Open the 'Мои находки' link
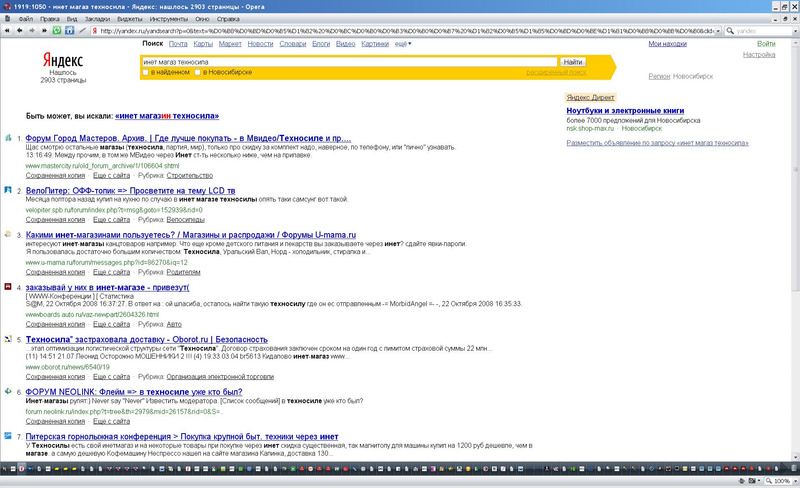The image size is (800, 488). coord(667,44)
